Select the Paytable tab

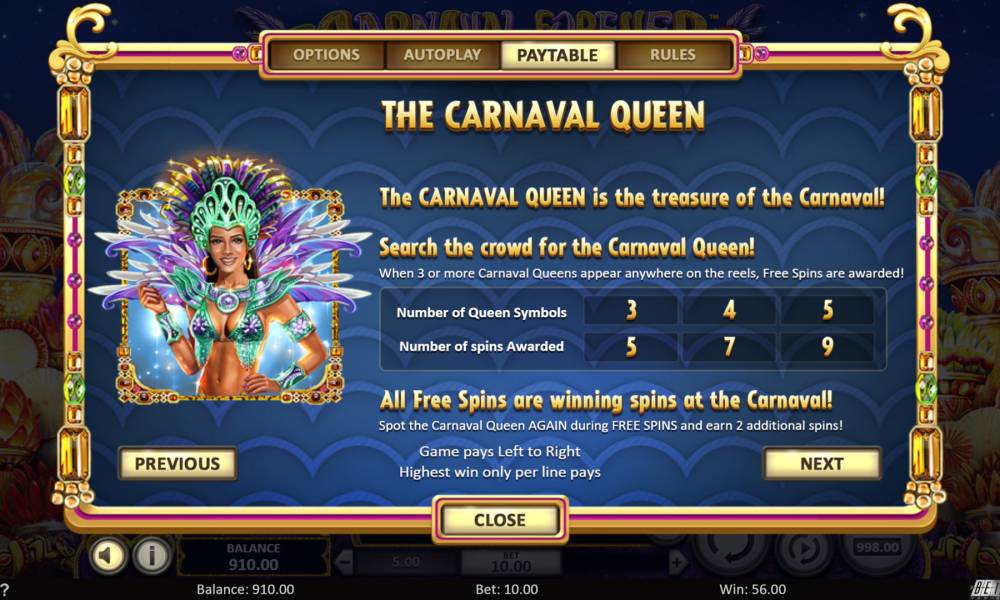[x=557, y=55]
